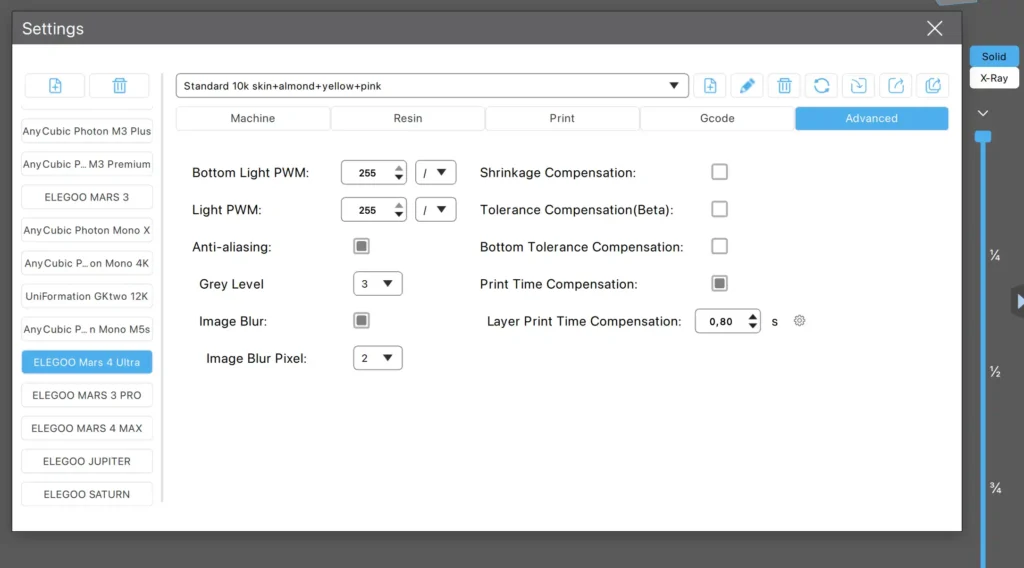The height and width of the screenshot is (568, 1024).
Task: Import a profile using the import icon
Action: tap(858, 86)
